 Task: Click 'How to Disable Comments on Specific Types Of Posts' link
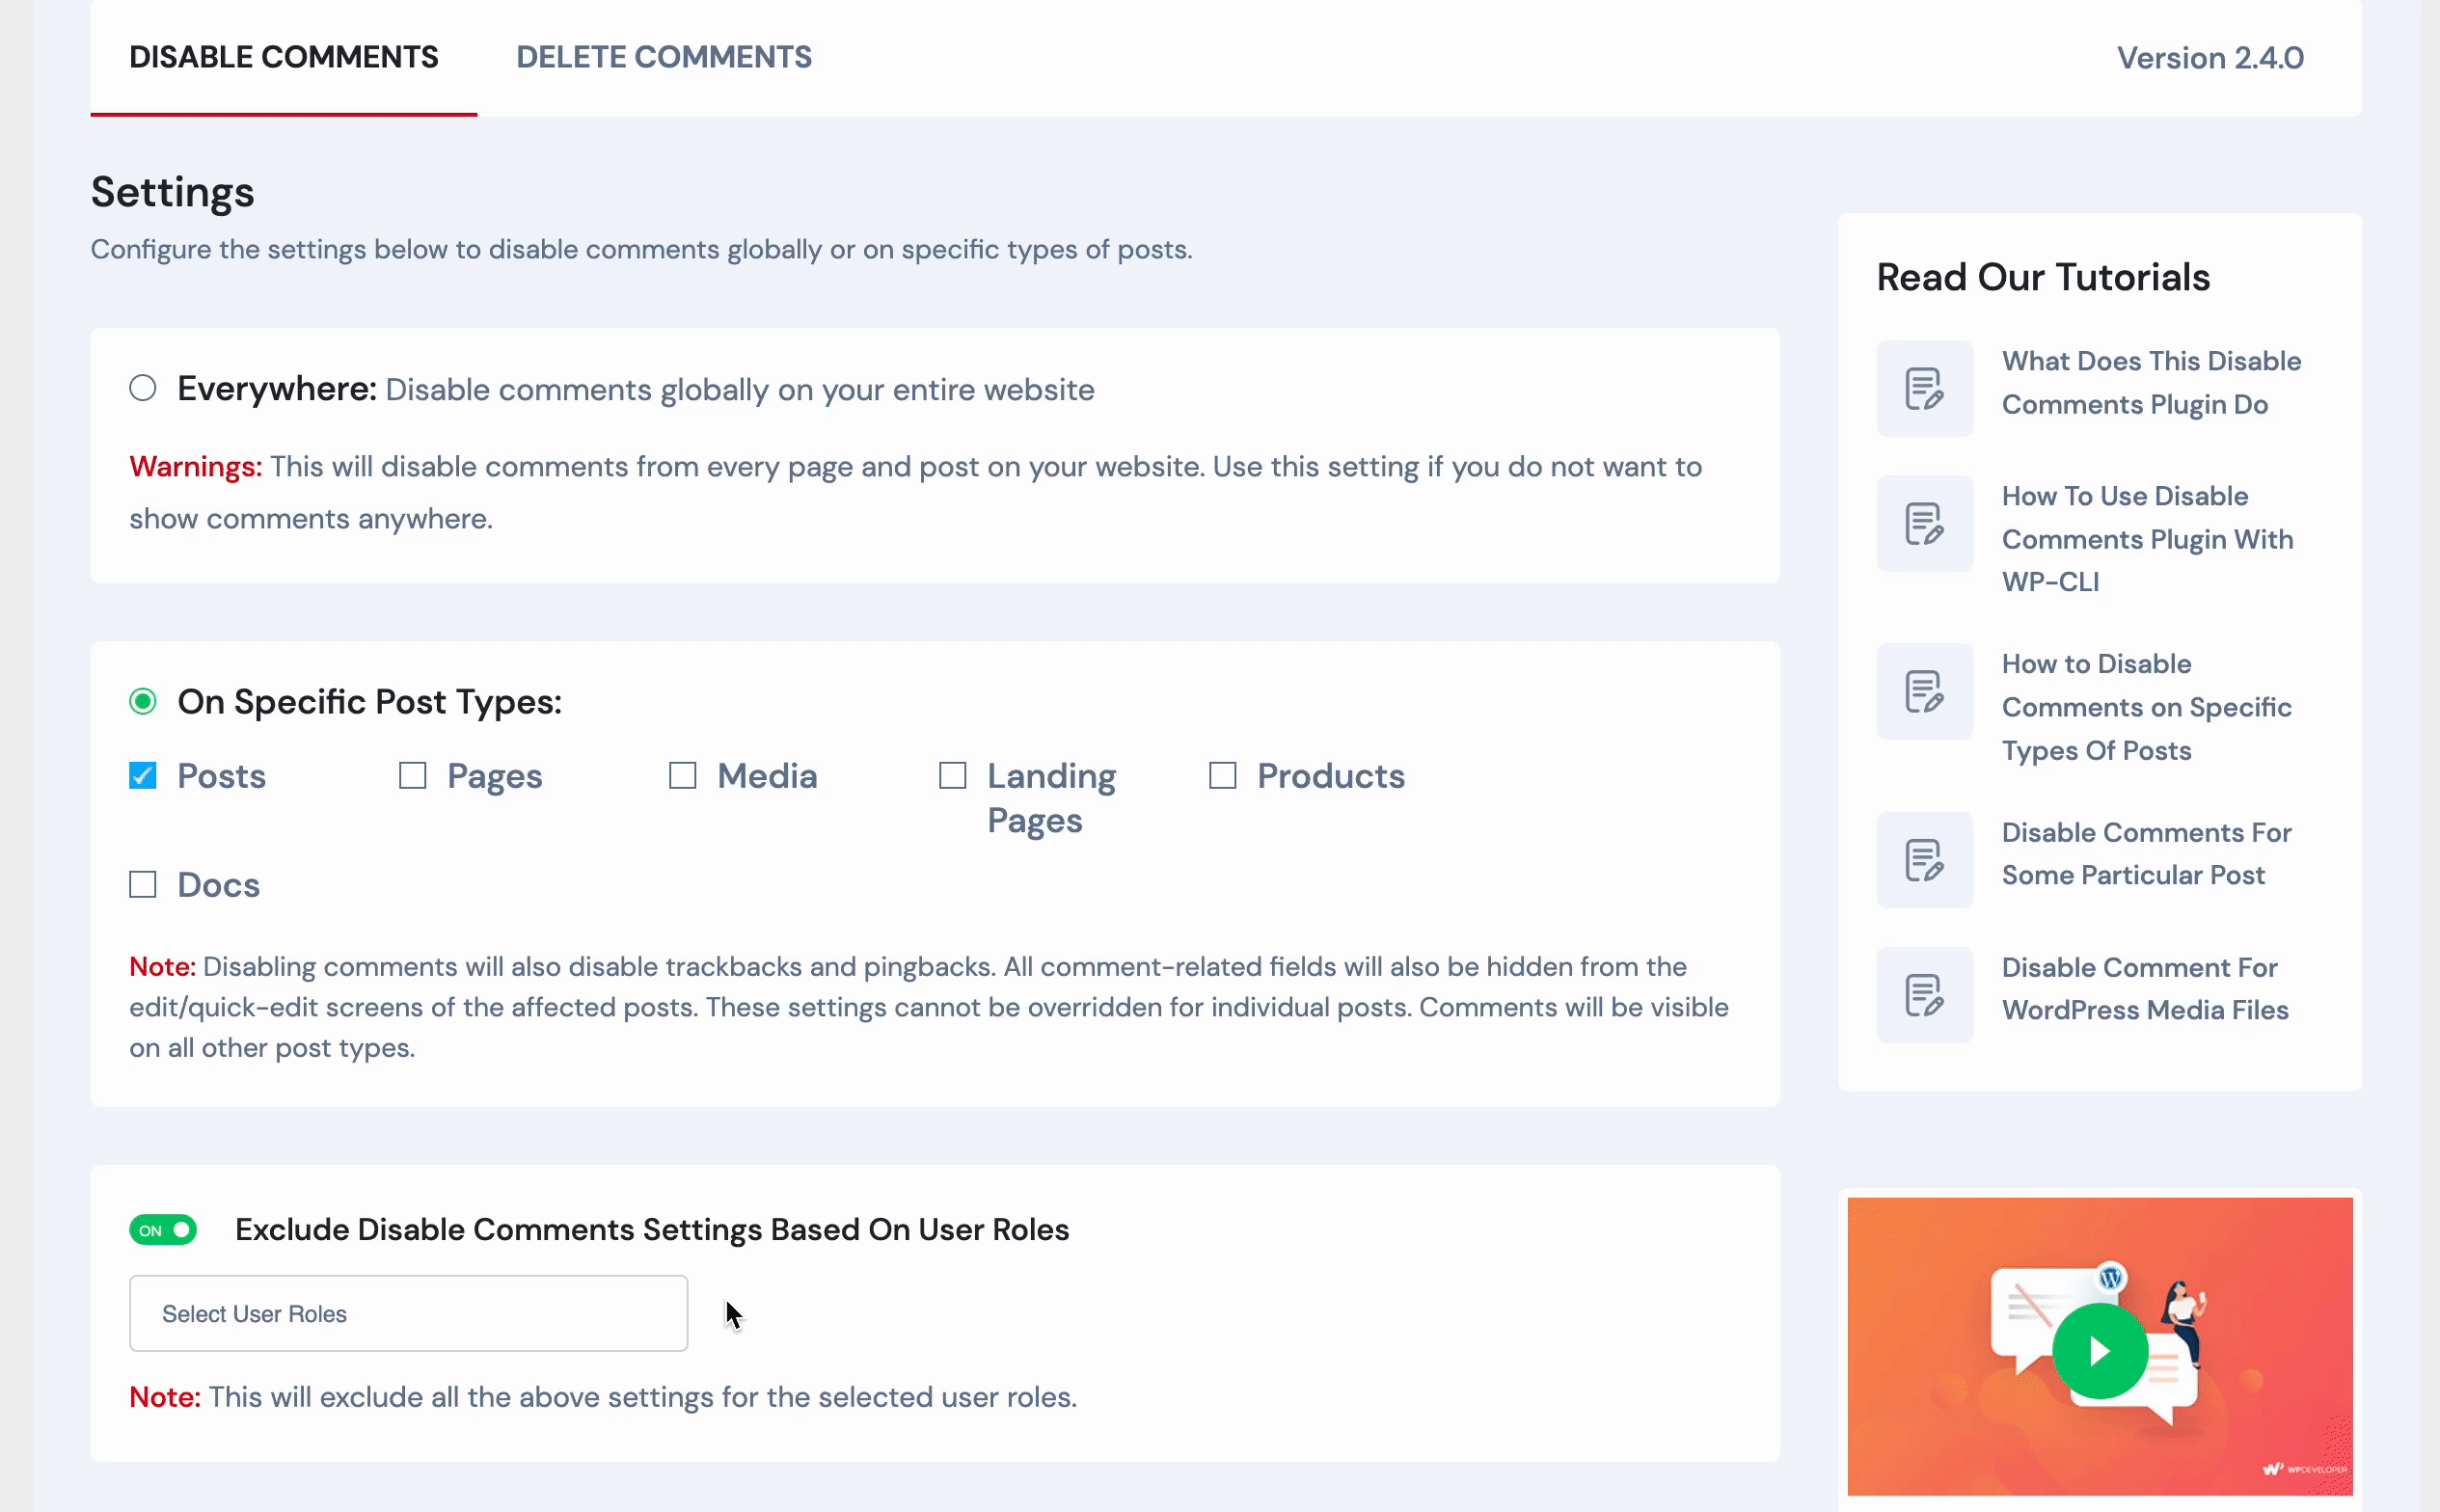click(2147, 707)
